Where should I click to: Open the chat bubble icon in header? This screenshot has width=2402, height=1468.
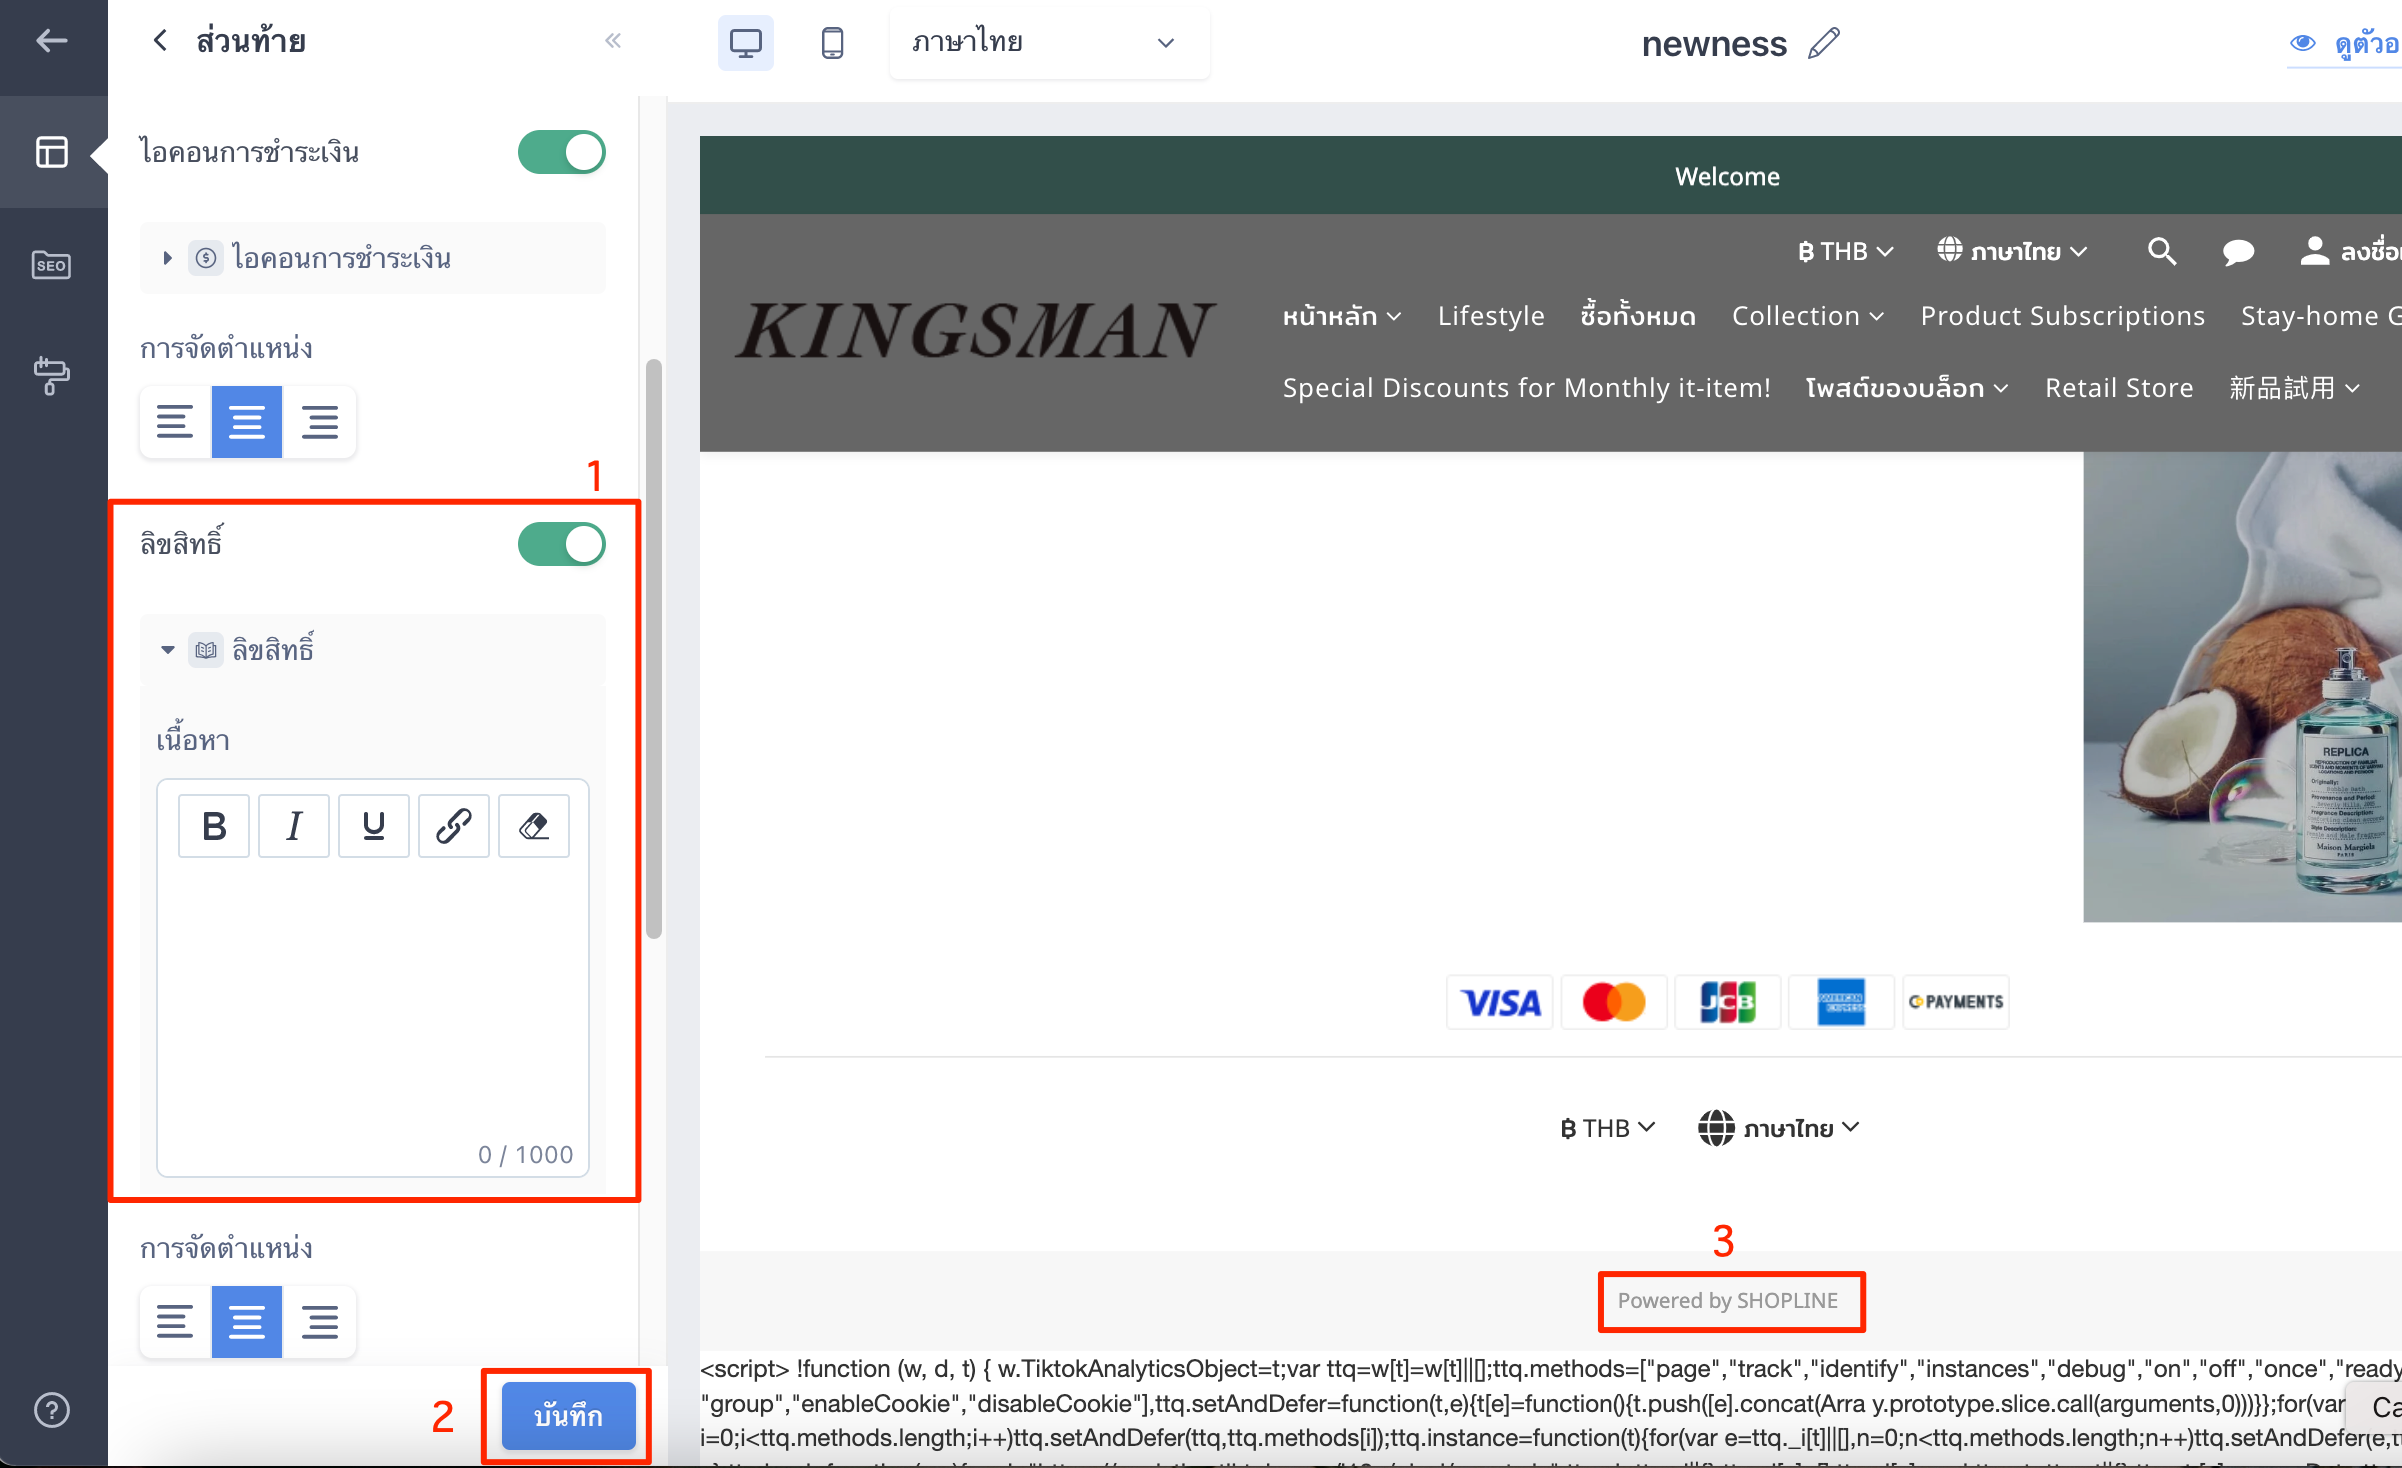click(2238, 251)
